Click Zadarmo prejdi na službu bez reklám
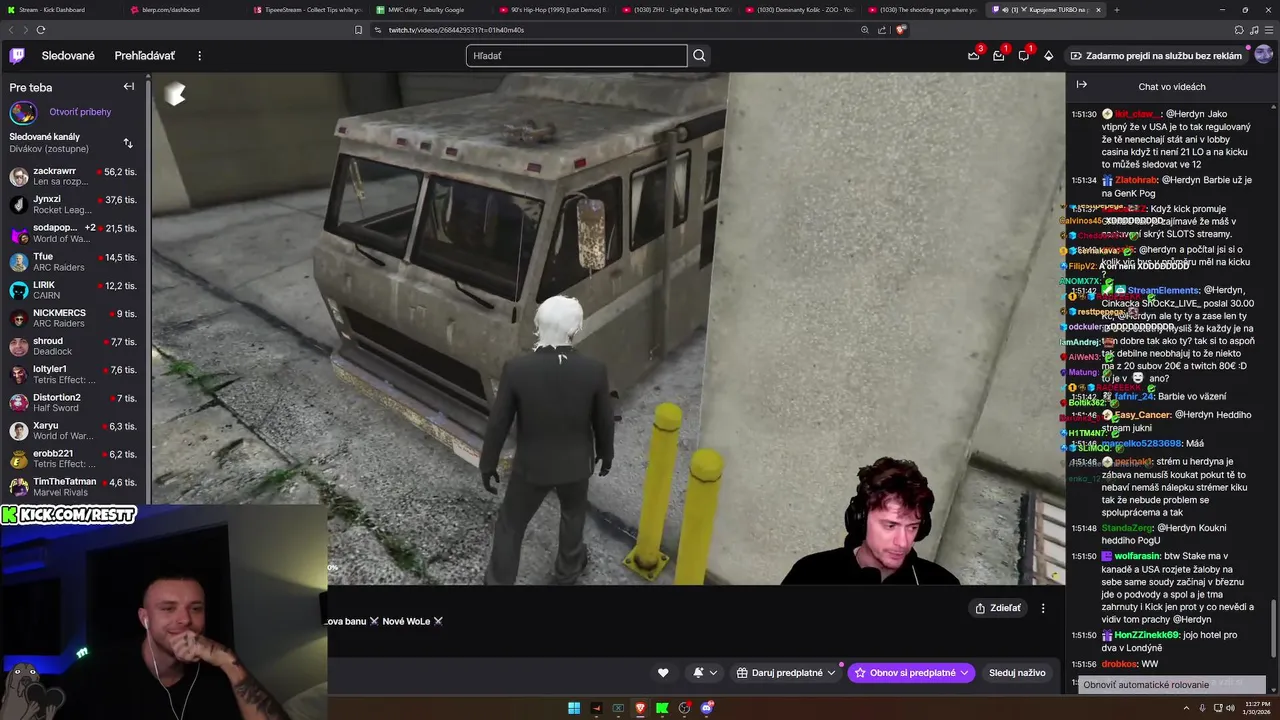The image size is (1280, 720). pyautogui.click(x=1156, y=56)
